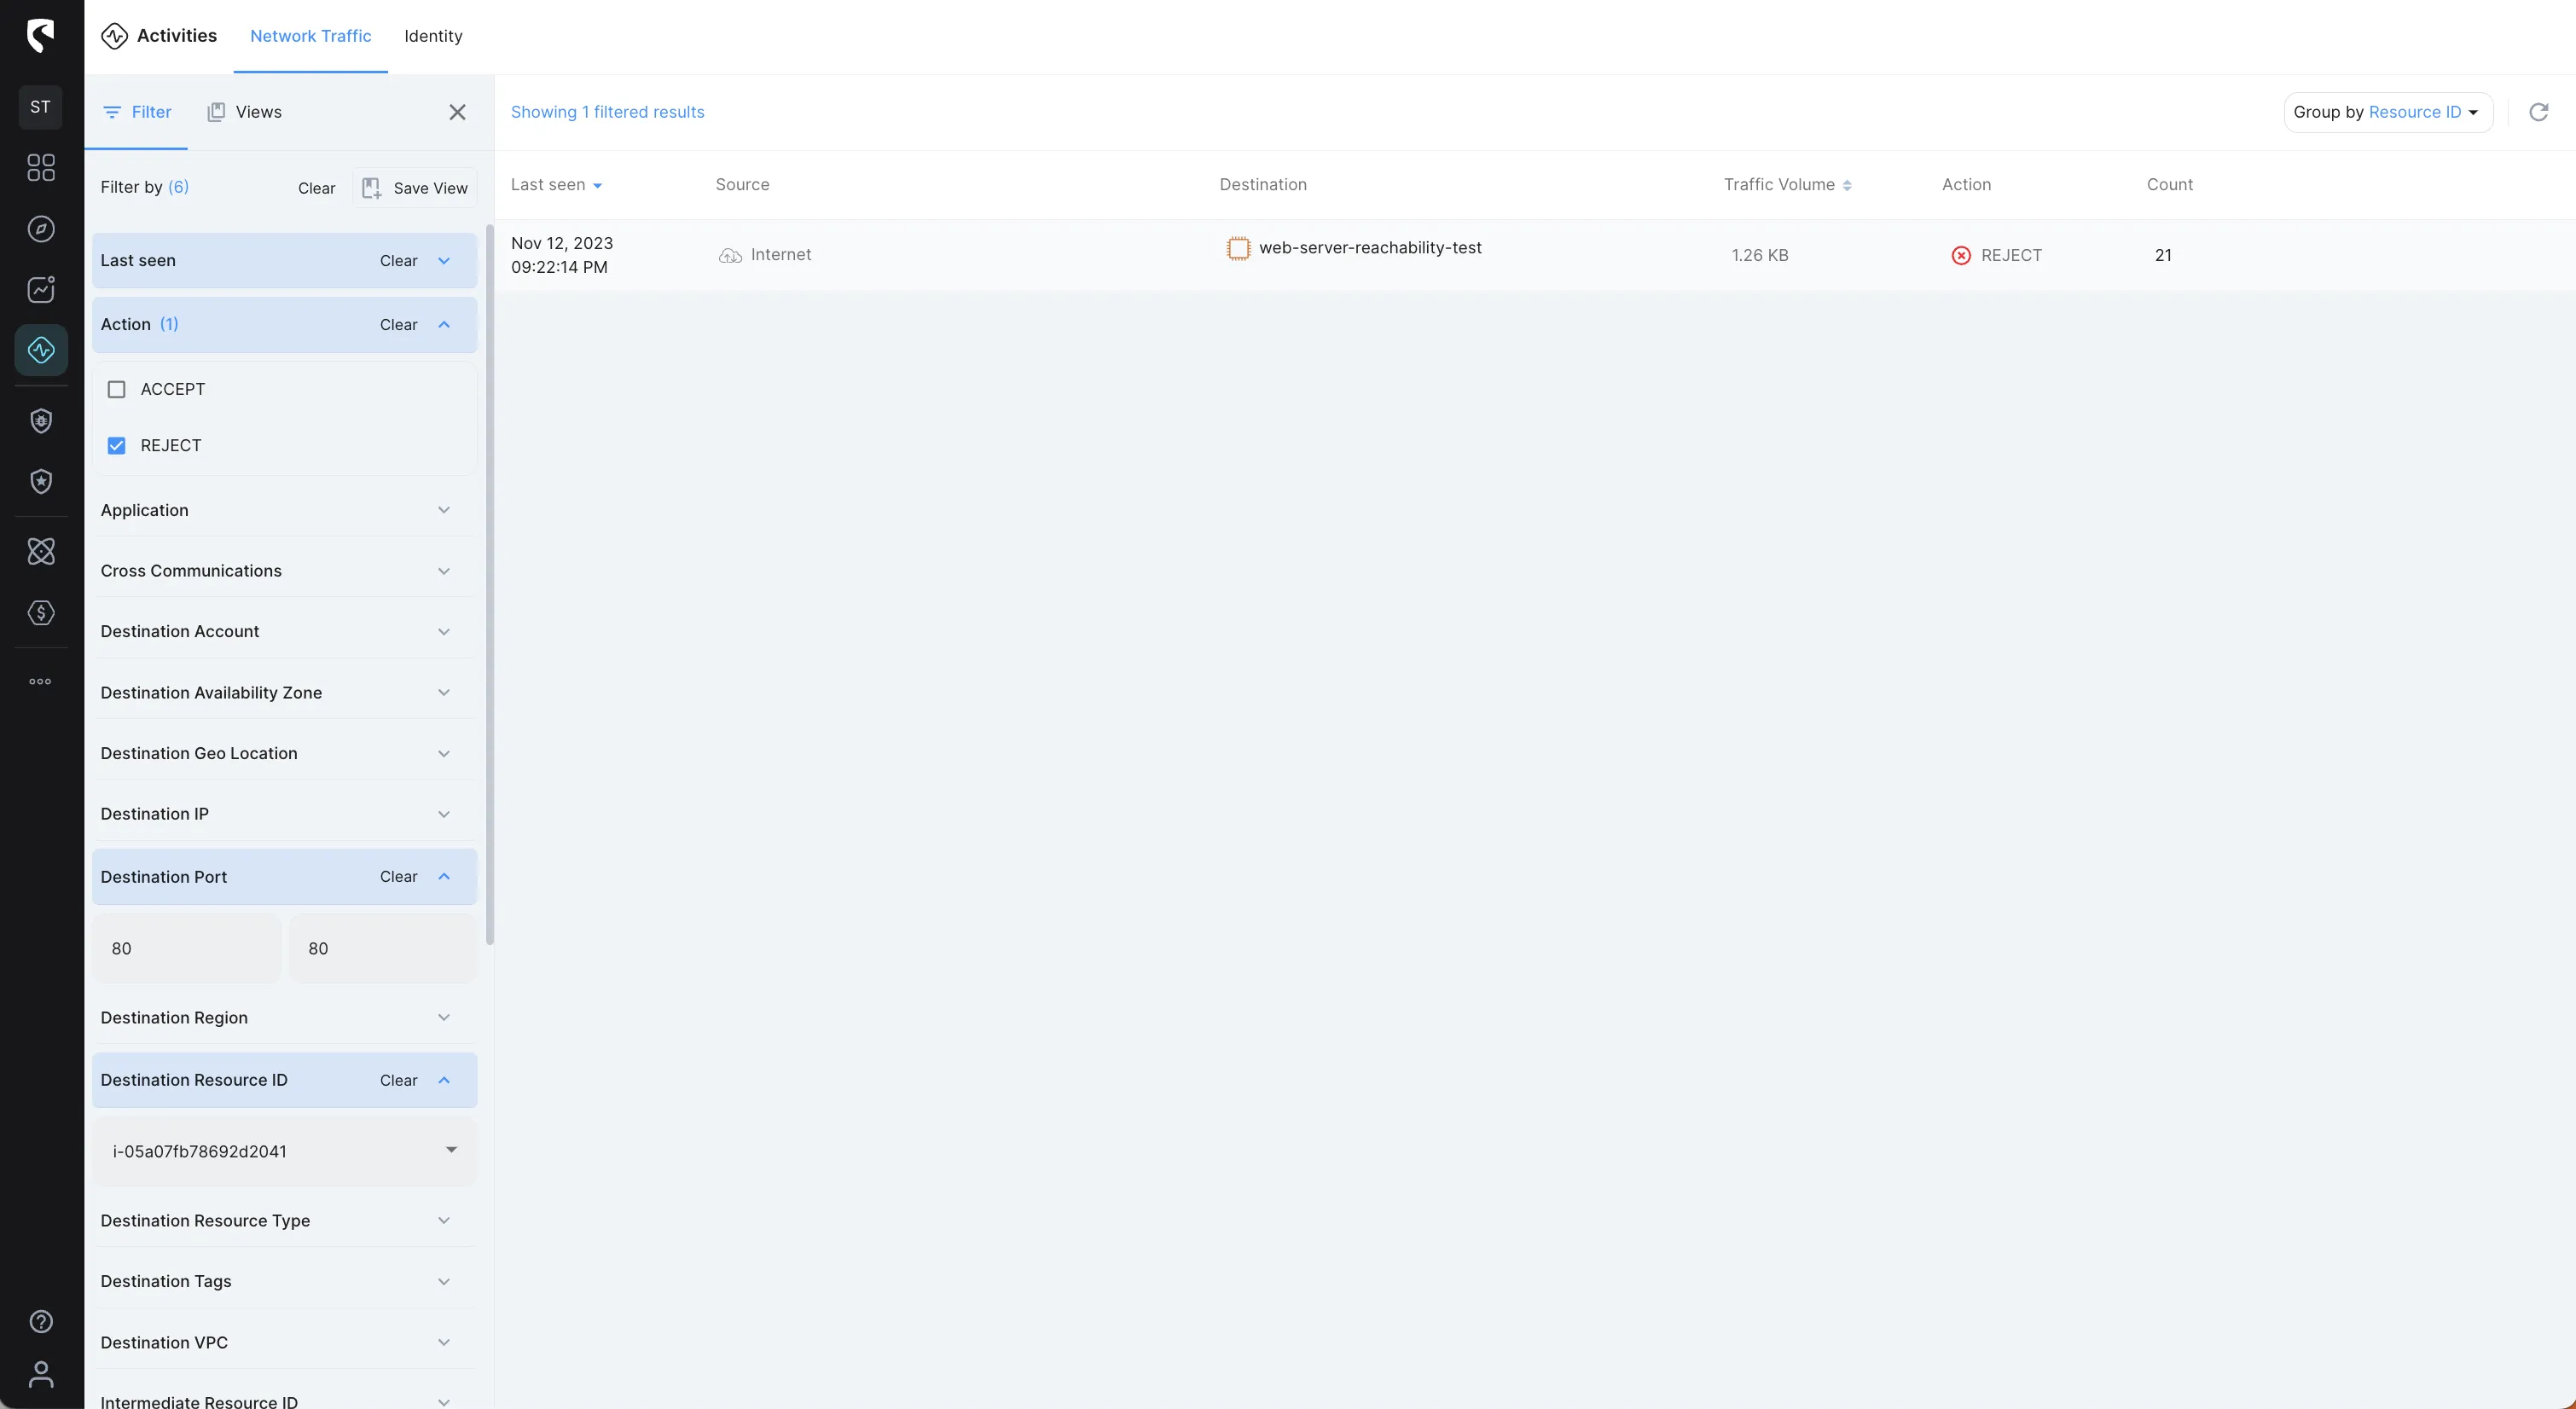The image size is (2576, 1409).
Task: Click the web-server-reachability-test instance icon
Action: click(1238, 248)
